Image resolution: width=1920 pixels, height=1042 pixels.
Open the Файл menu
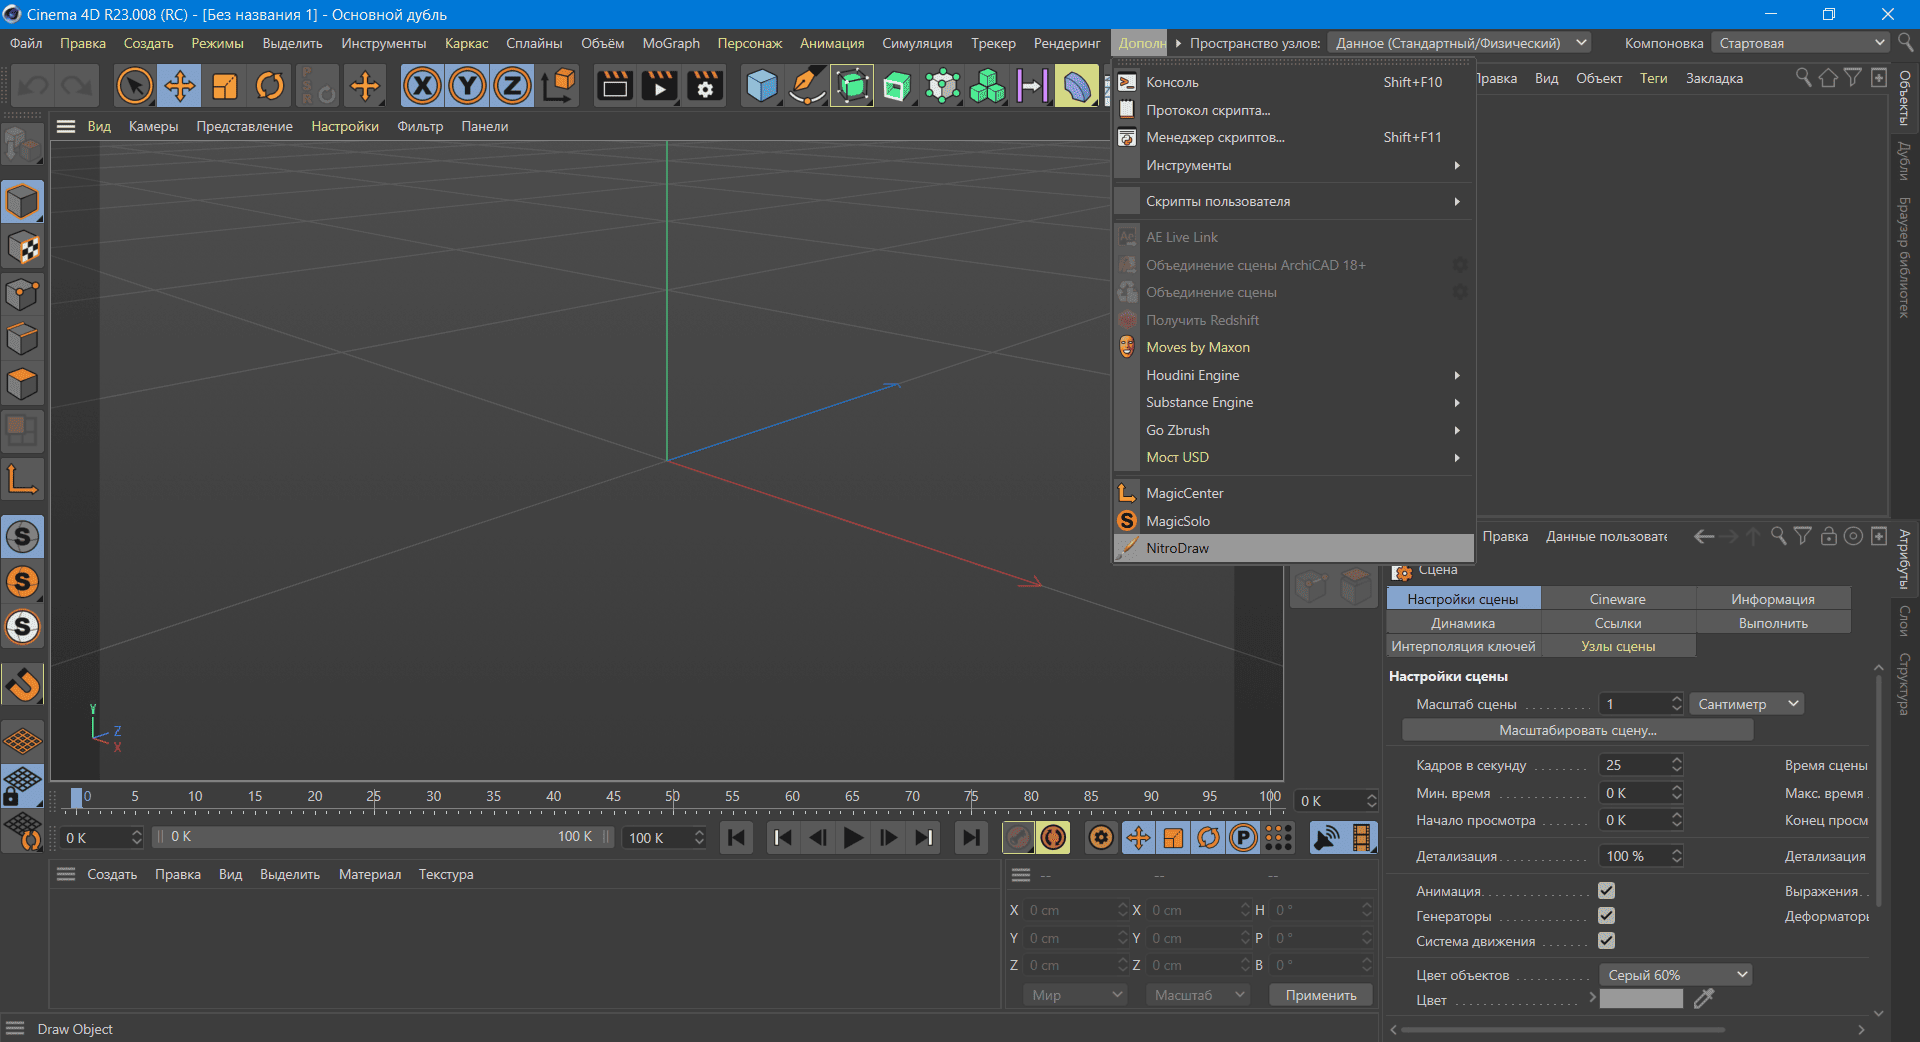click(26, 43)
